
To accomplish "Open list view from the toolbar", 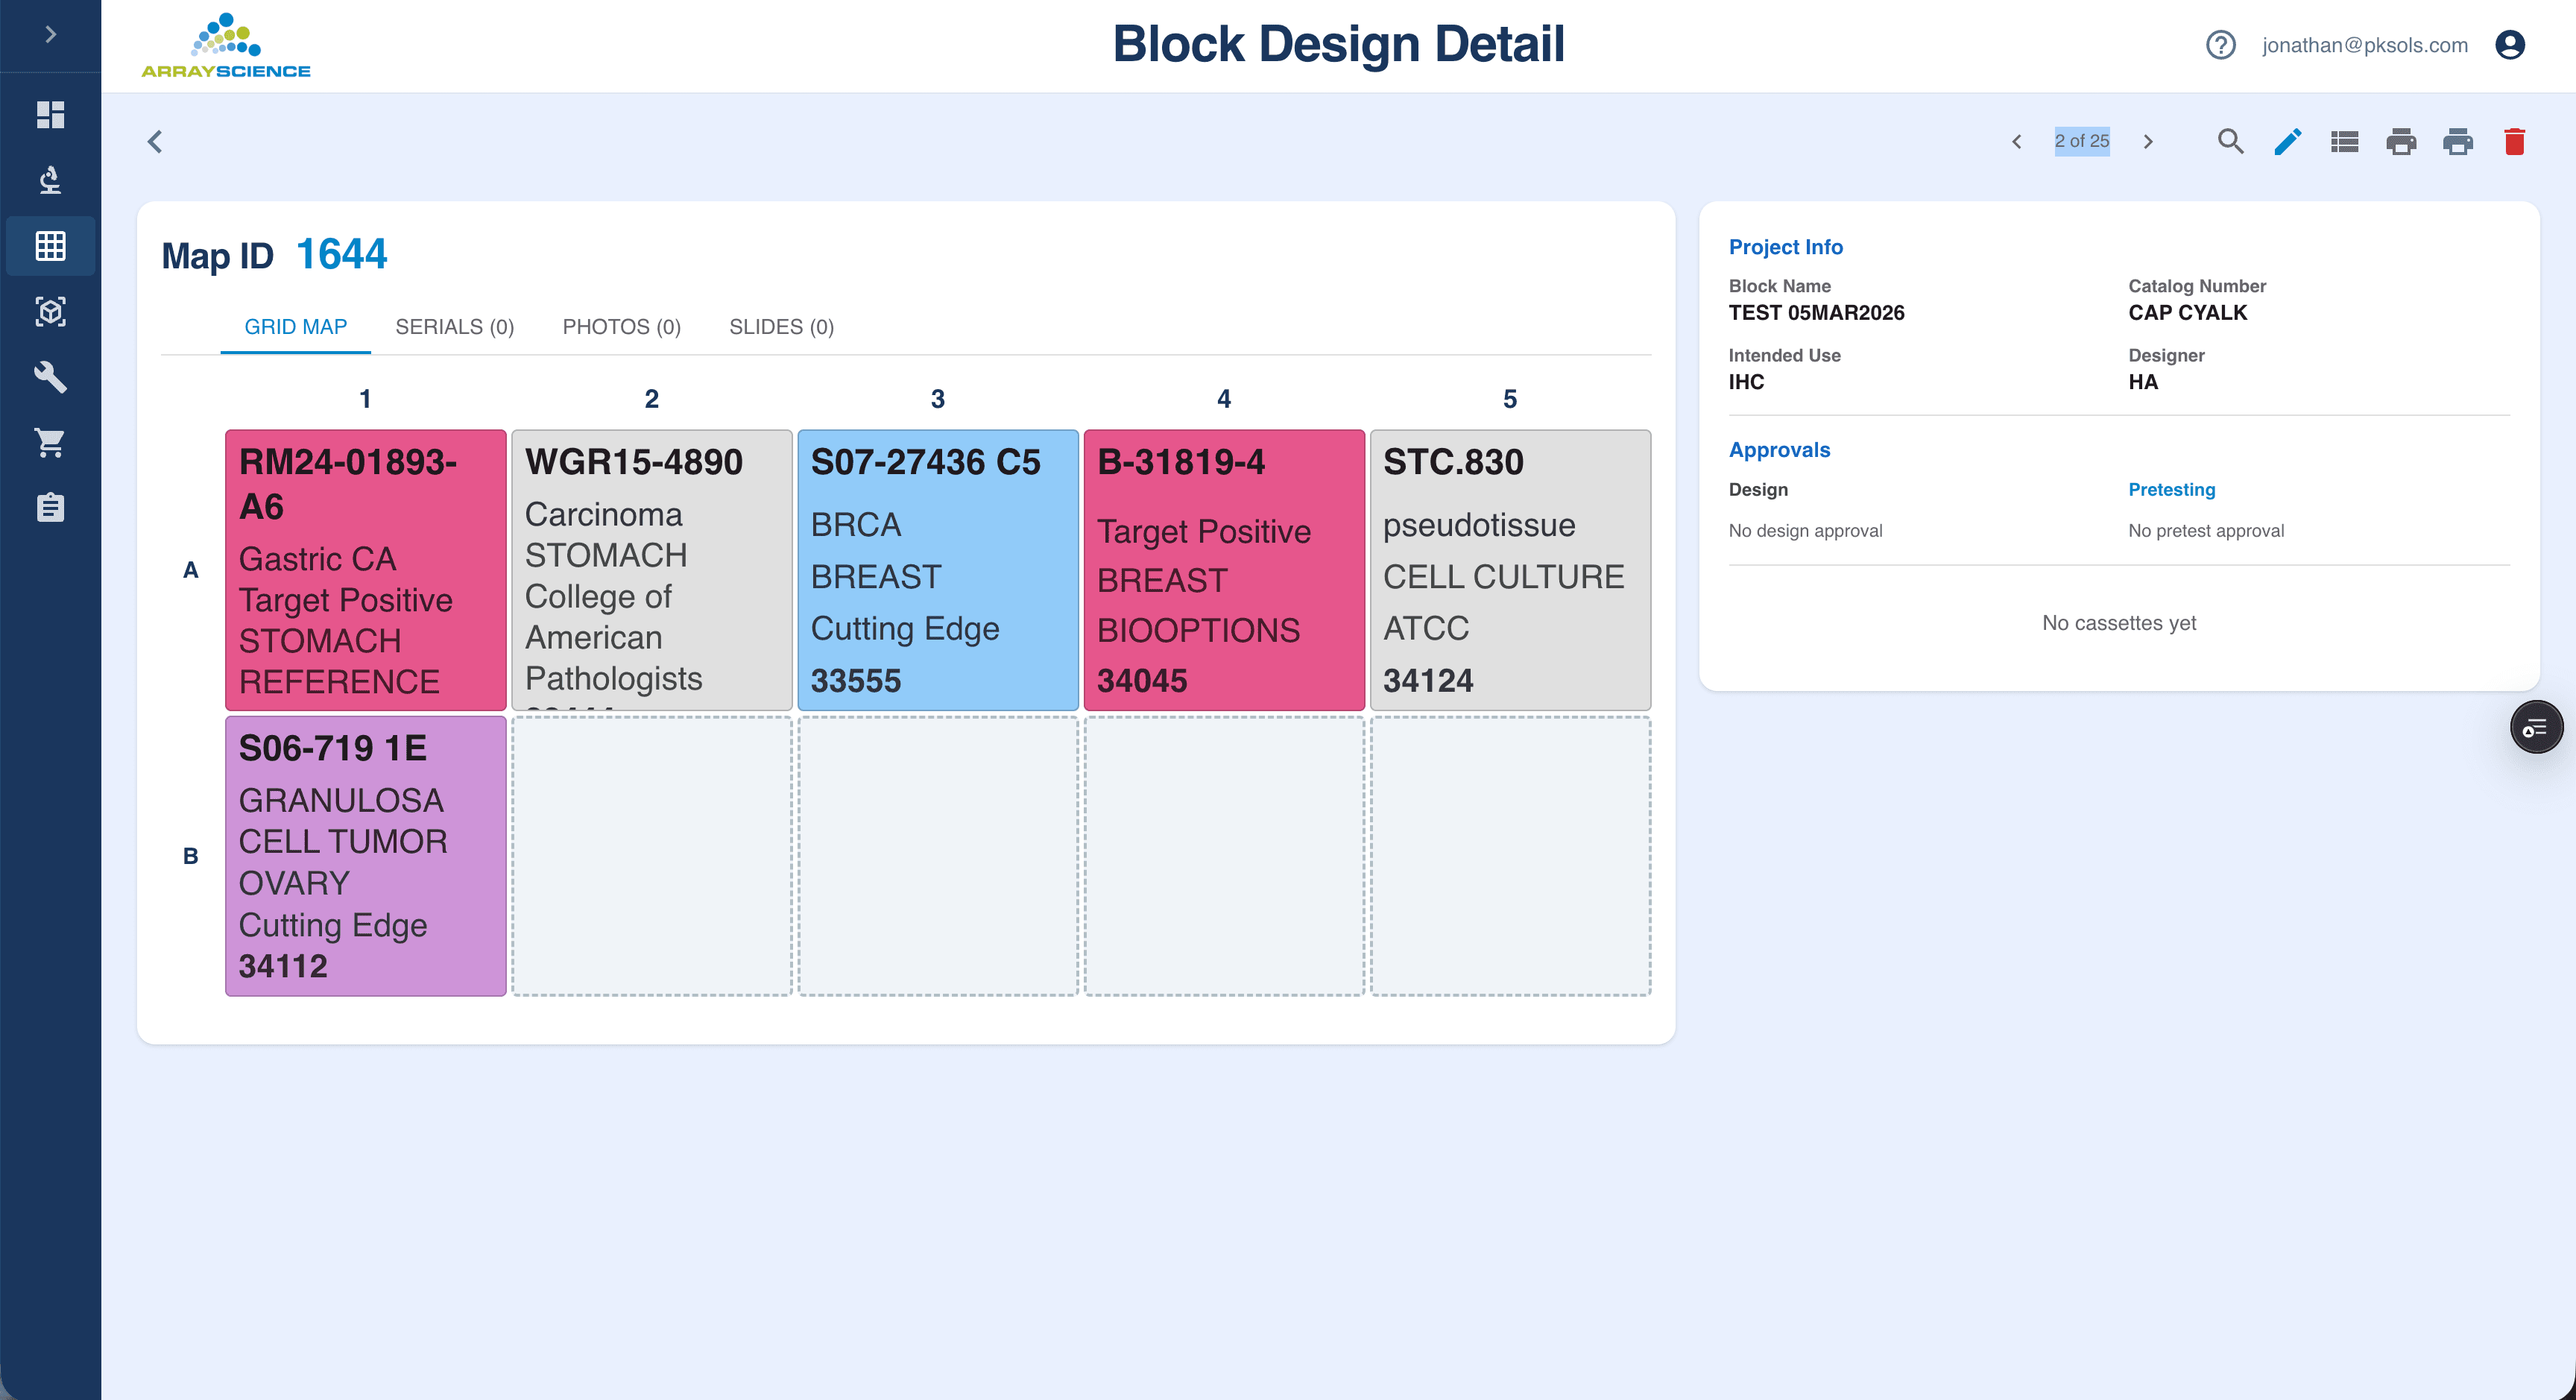I will (2343, 142).
